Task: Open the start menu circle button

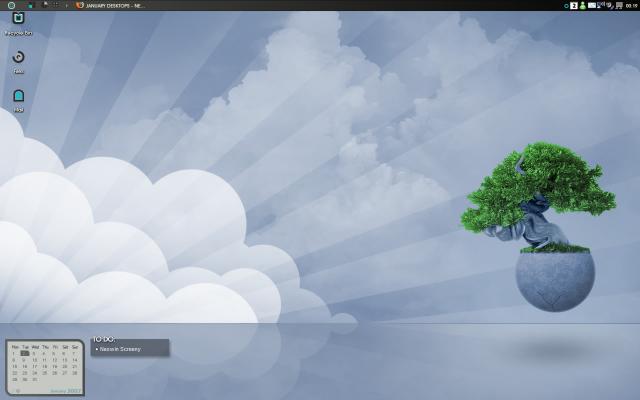Action: (11, 5)
